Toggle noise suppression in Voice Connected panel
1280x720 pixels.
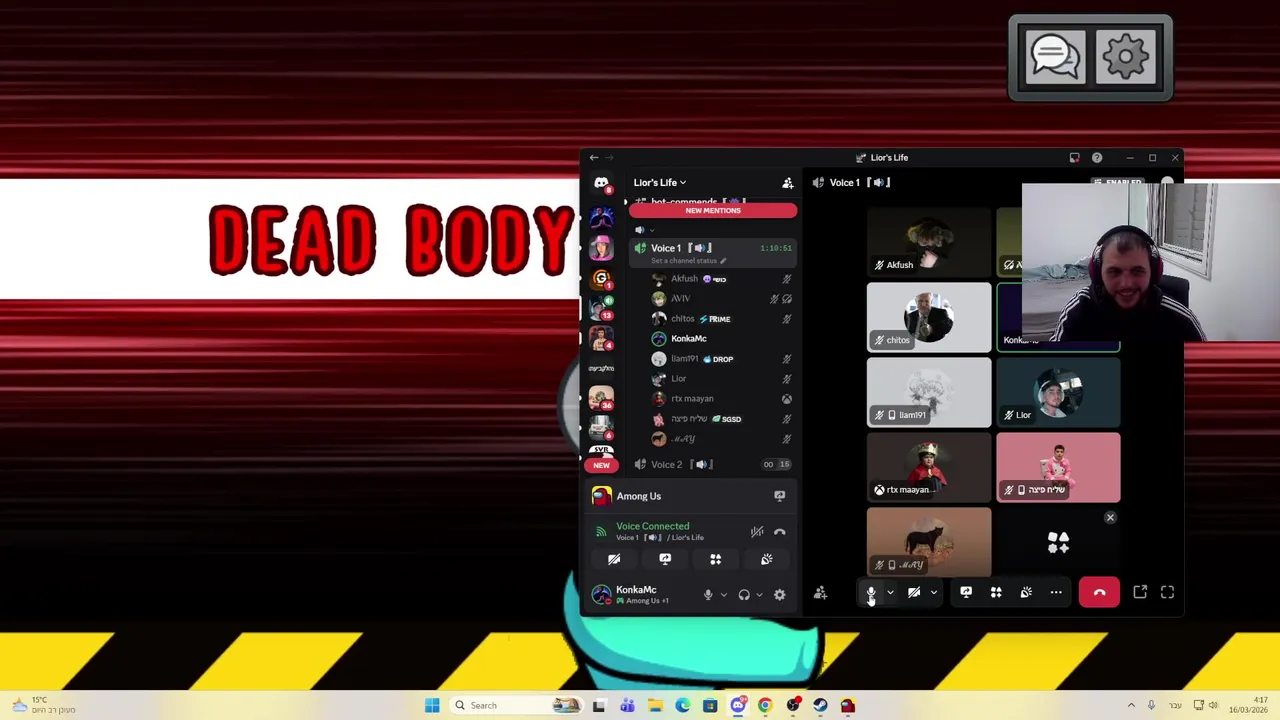coord(757,532)
